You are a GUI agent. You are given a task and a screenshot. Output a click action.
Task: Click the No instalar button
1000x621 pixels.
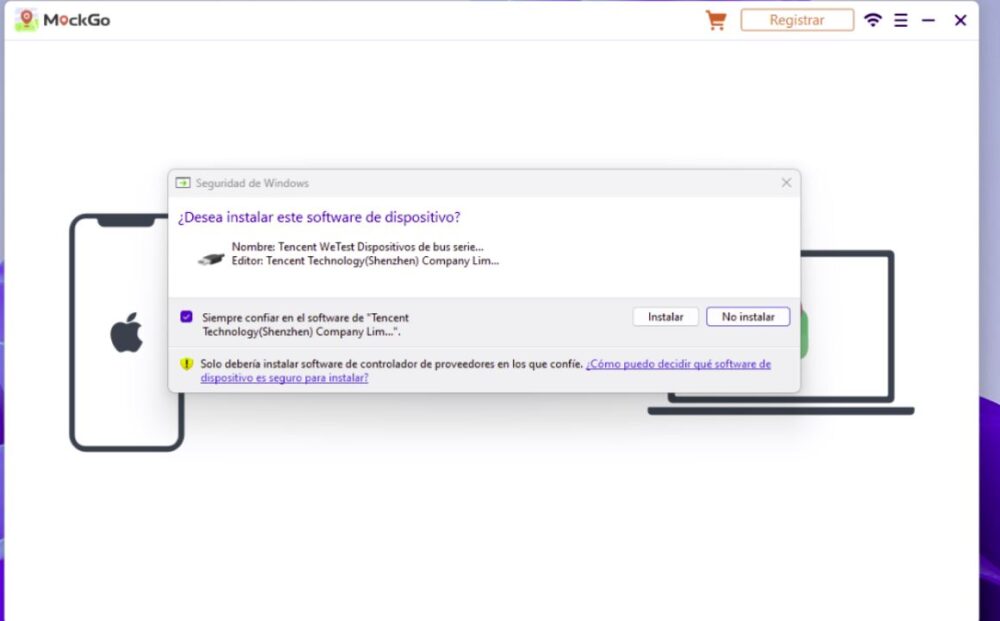coord(748,317)
